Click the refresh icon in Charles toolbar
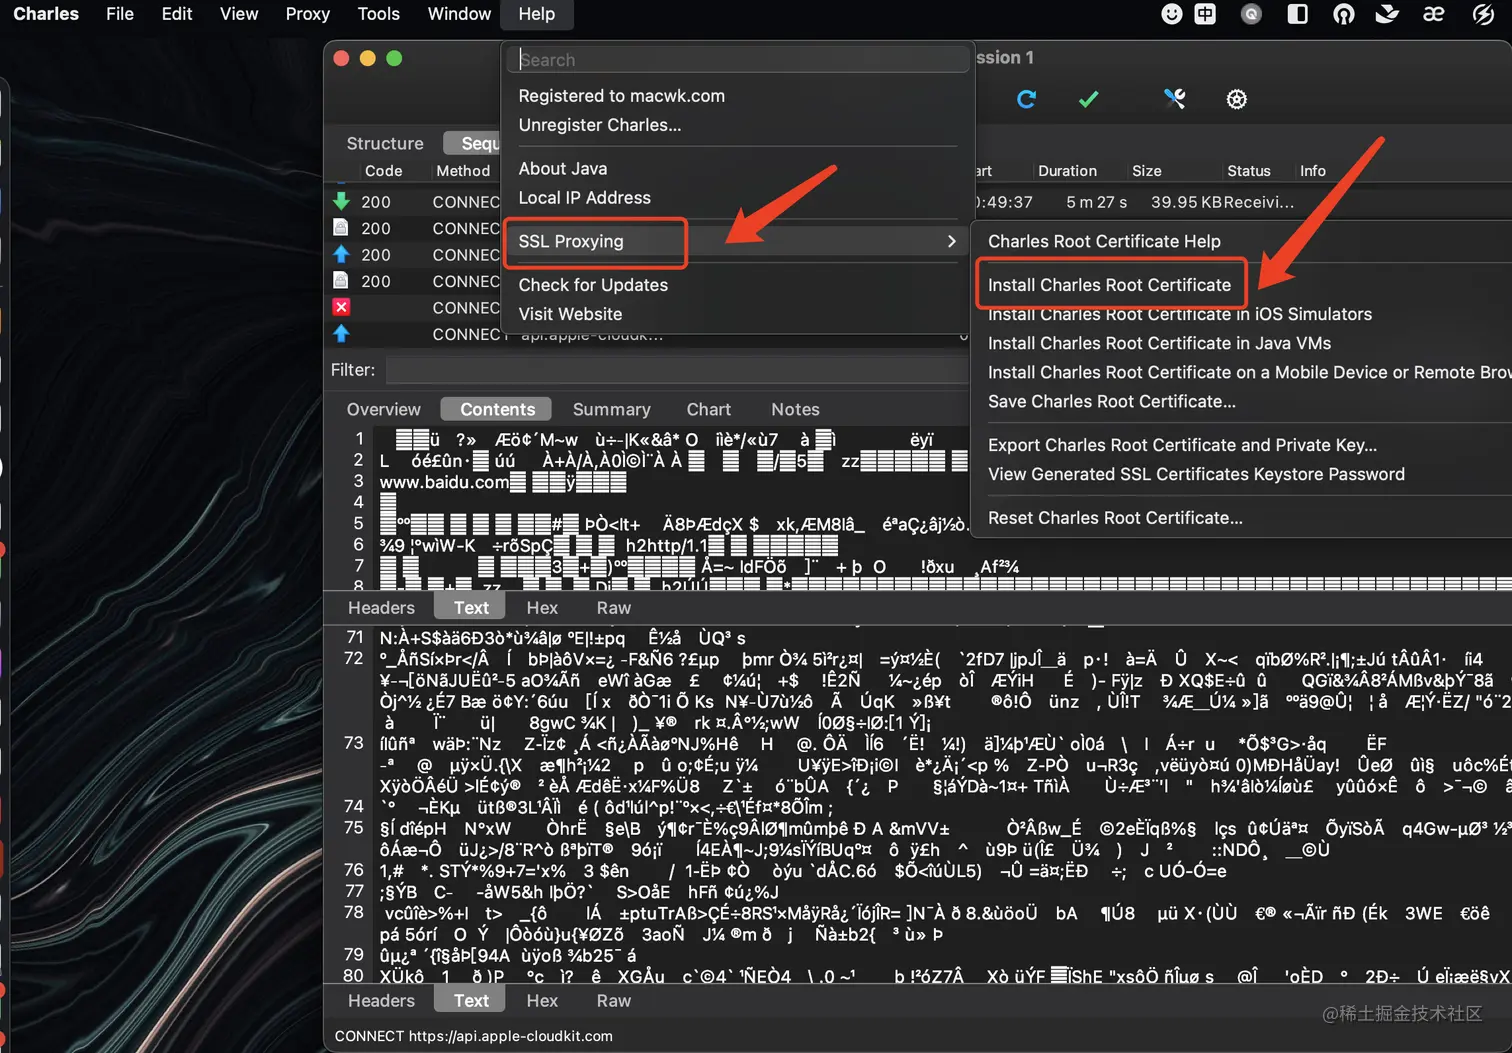 1026,99
